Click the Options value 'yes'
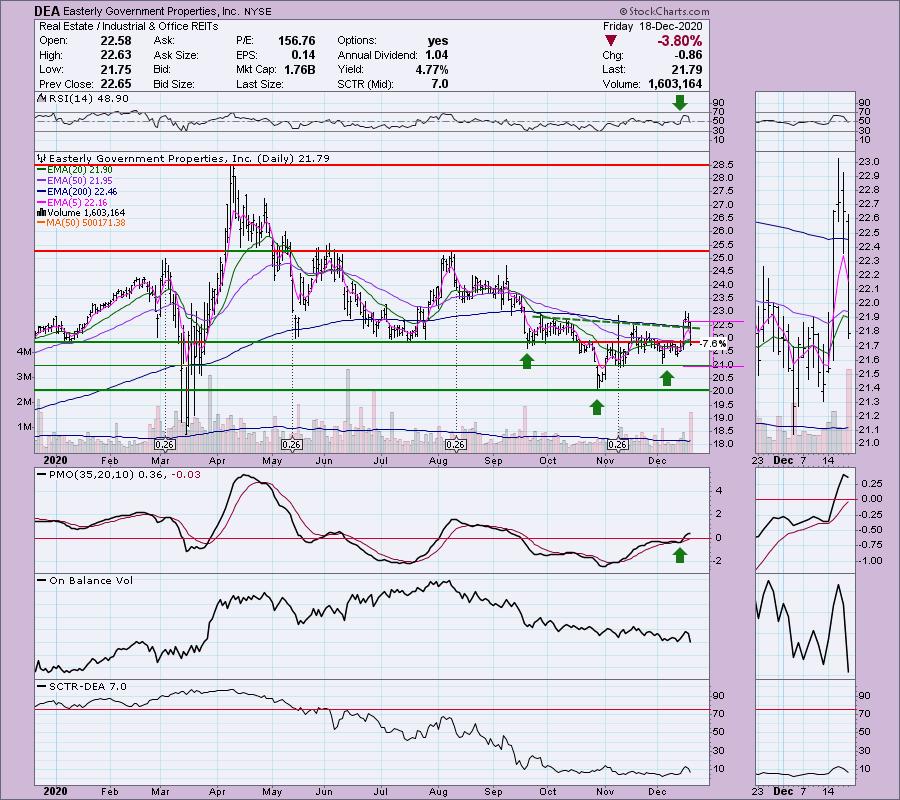Screen dimensions: 900x800 tap(438, 41)
